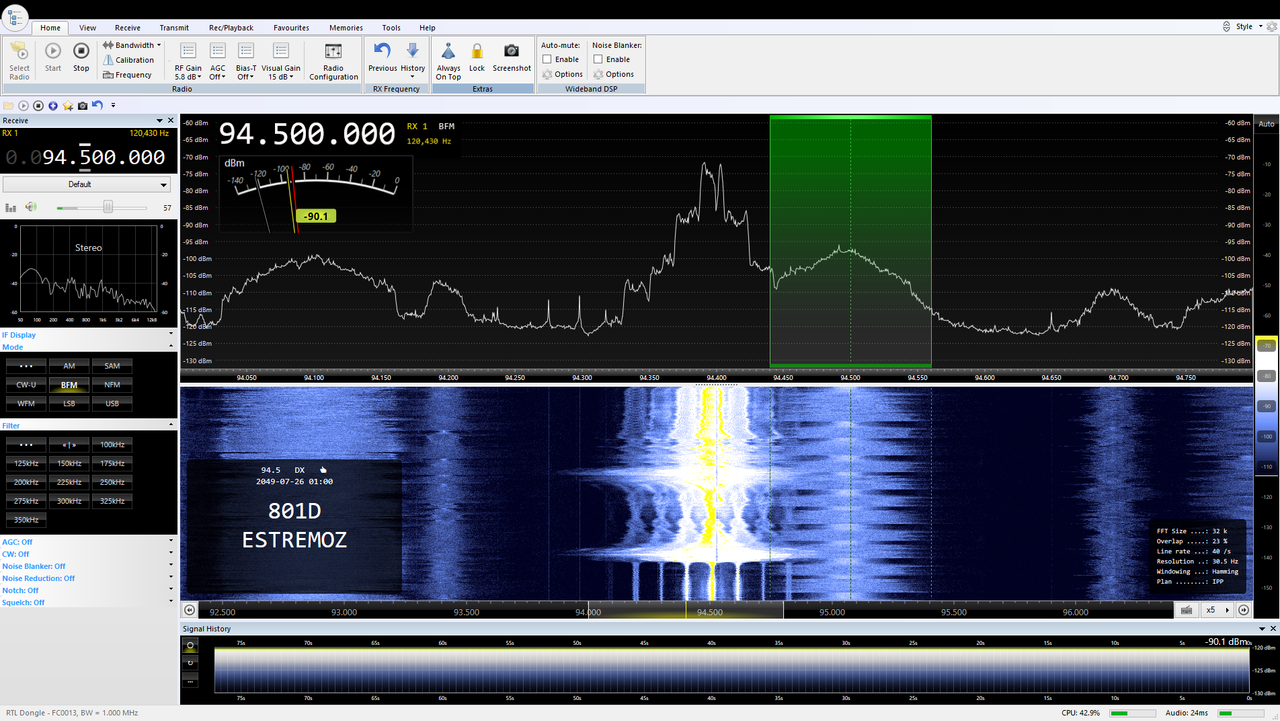The width and height of the screenshot is (1280, 721).
Task: Mute audio with the speaker icon
Action: pos(31,207)
